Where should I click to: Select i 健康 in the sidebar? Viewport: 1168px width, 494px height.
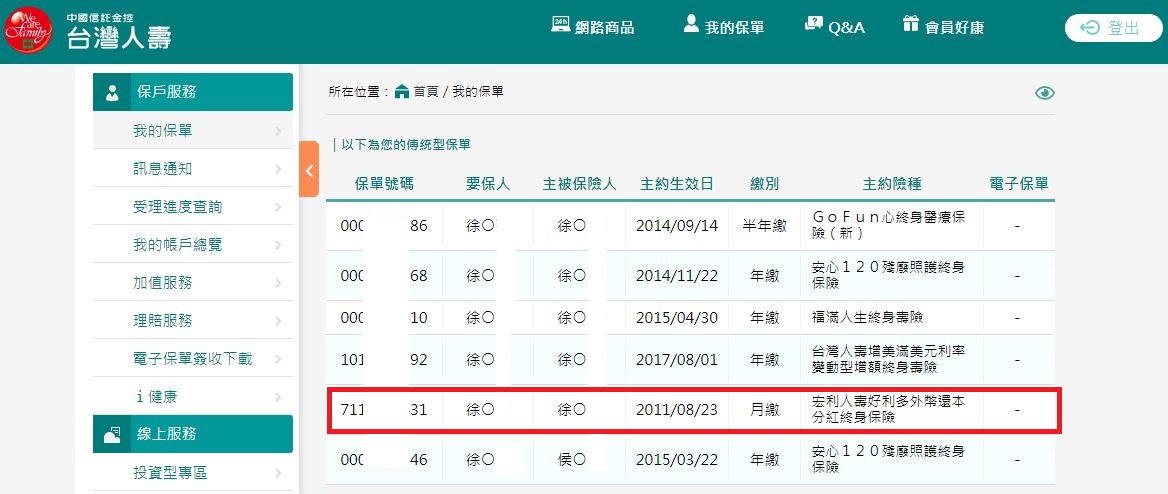point(193,396)
